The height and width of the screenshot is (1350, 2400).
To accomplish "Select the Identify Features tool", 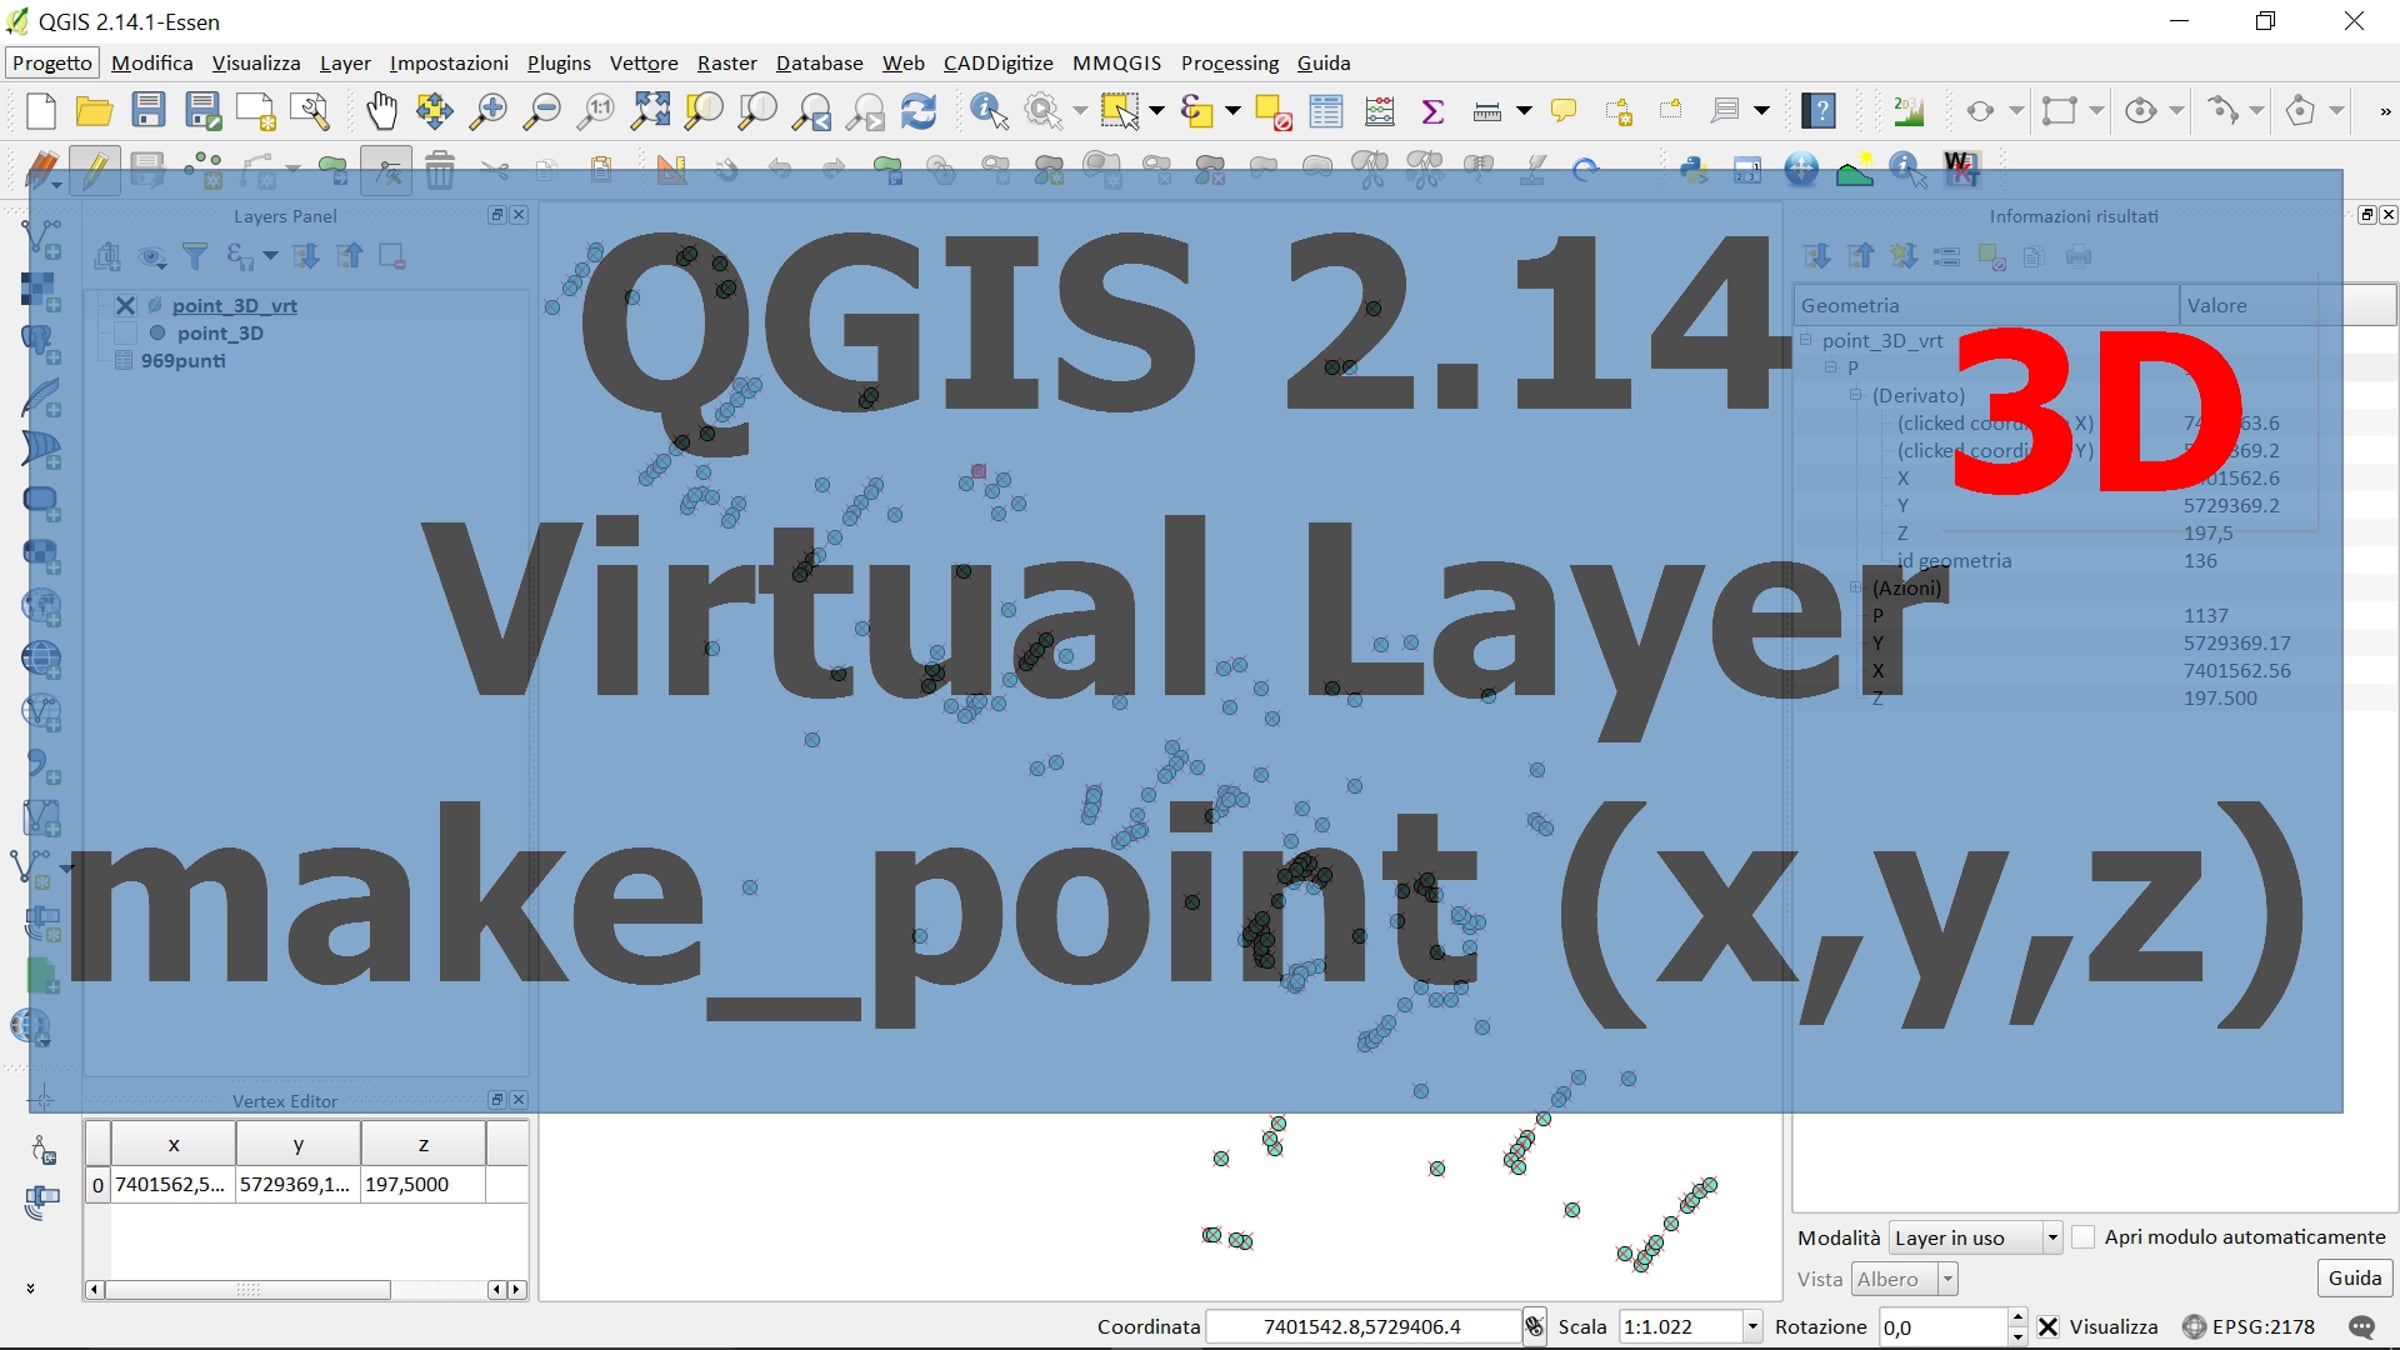I will pyautogui.click(x=988, y=110).
